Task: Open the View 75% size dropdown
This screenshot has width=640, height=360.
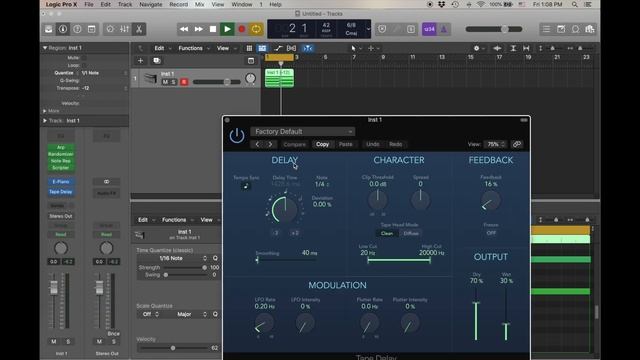Action: coord(496,144)
